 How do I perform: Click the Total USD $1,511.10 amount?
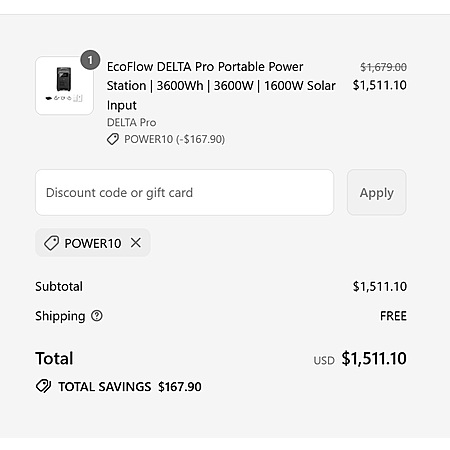360,359
